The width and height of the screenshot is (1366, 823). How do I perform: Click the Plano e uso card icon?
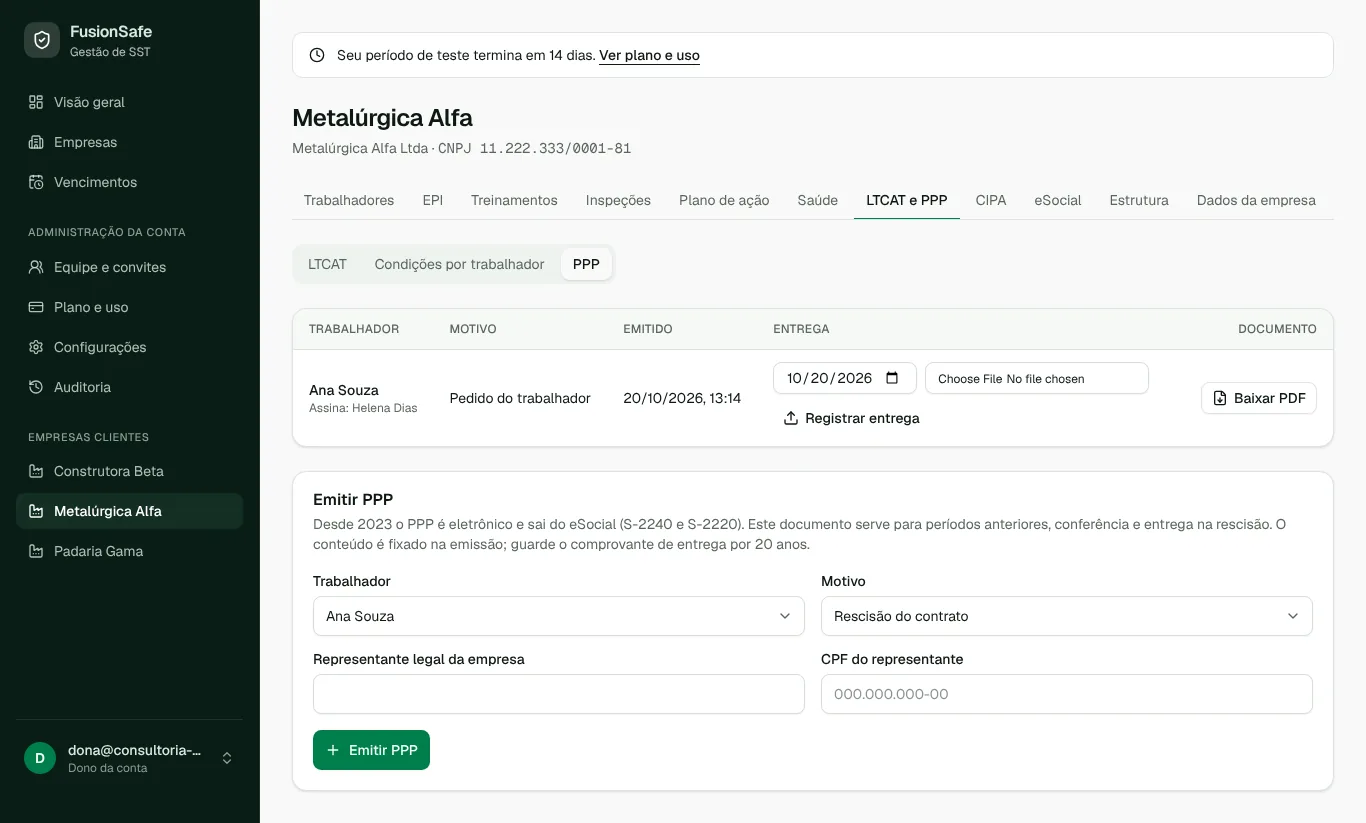36,307
